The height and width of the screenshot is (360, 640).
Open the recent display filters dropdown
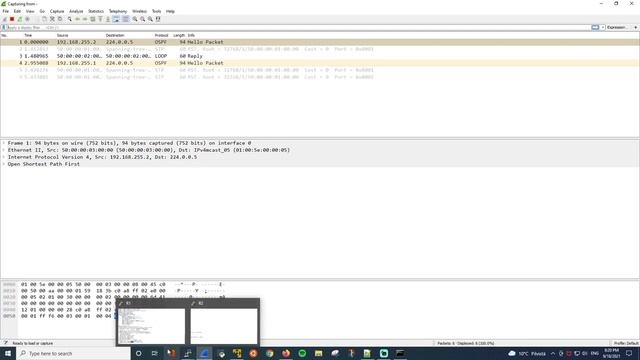[x=603, y=27]
